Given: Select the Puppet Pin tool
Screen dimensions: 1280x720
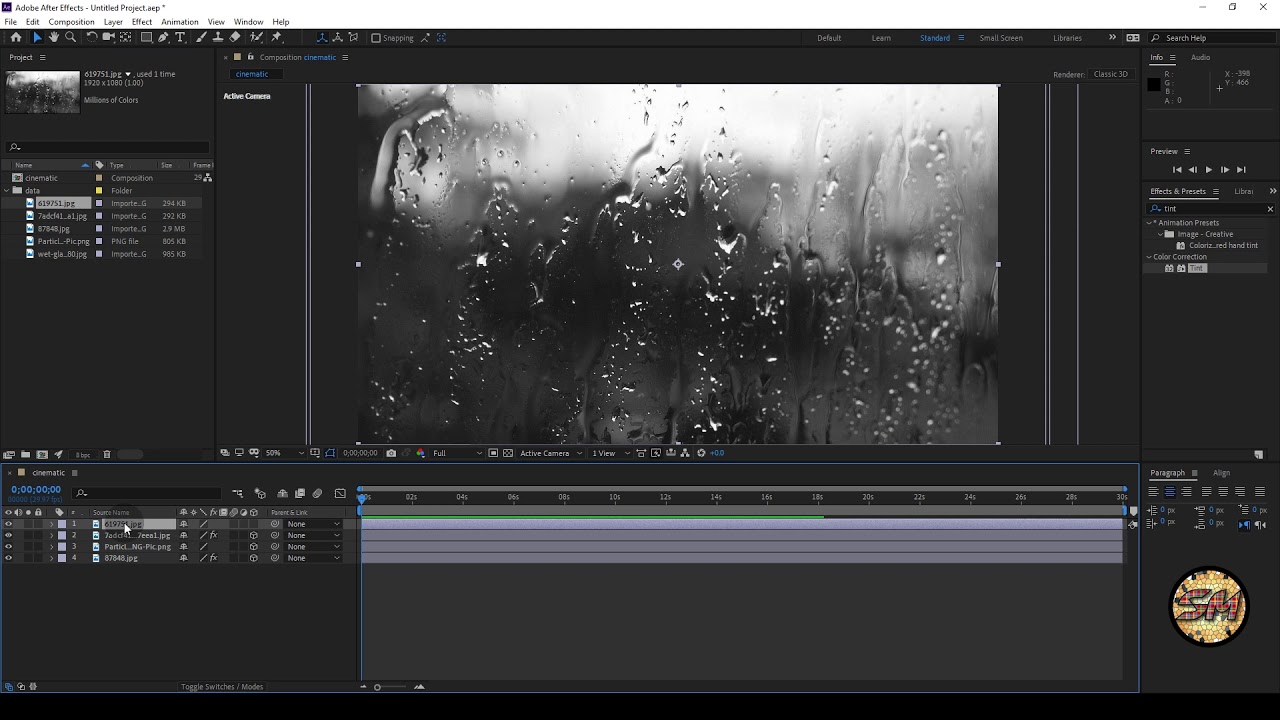Looking at the screenshot, I should pyautogui.click(x=277, y=38).
